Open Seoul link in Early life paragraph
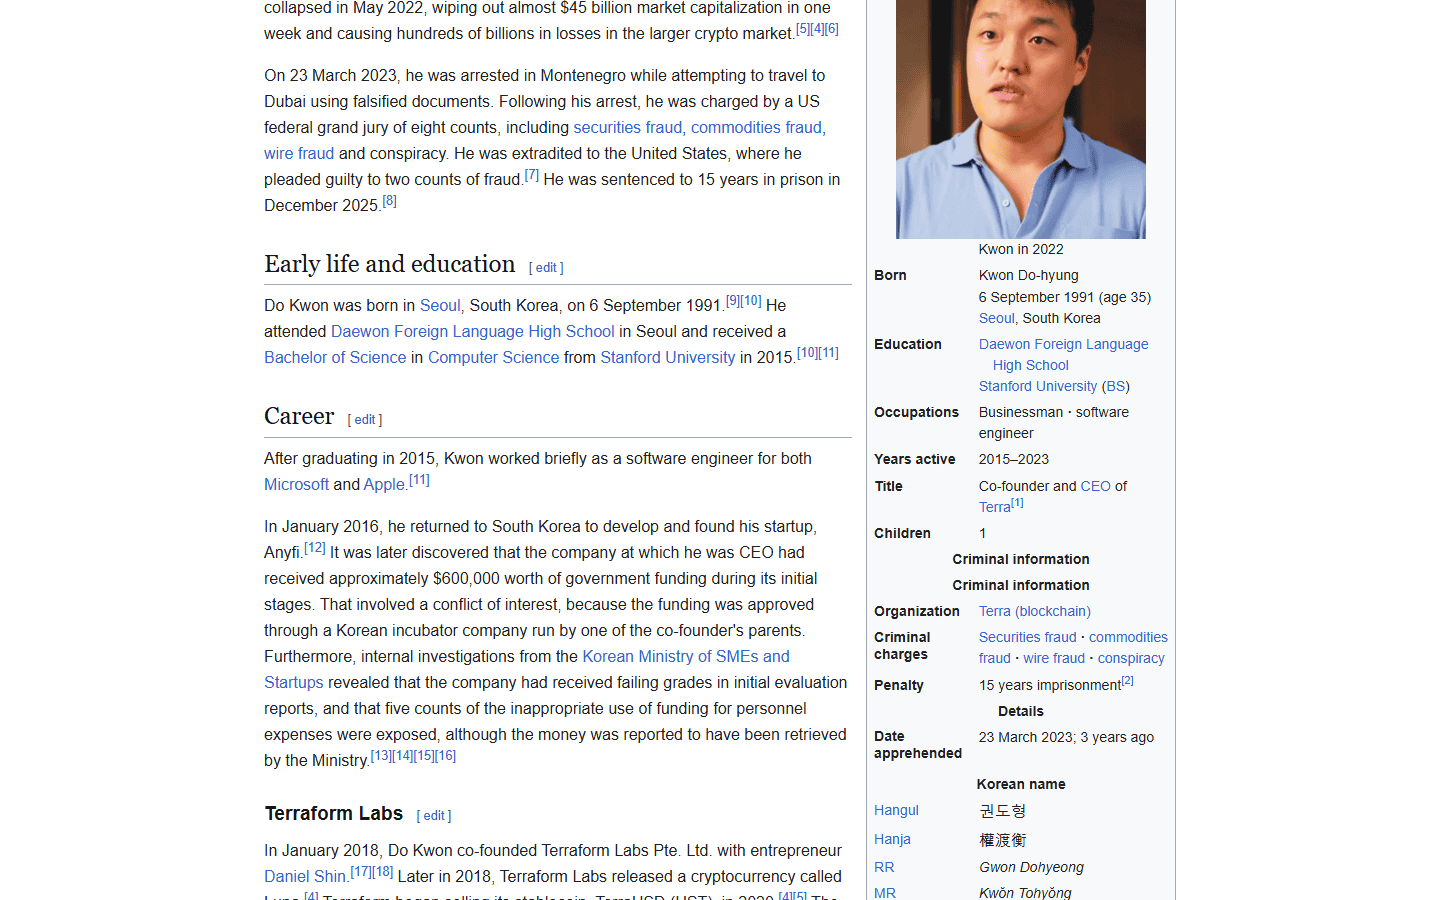1440x900 pixels. (x=440, y=305)
